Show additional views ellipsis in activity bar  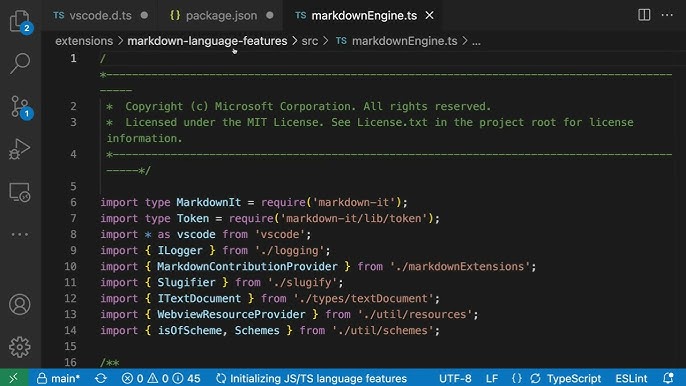coord(20,235)
